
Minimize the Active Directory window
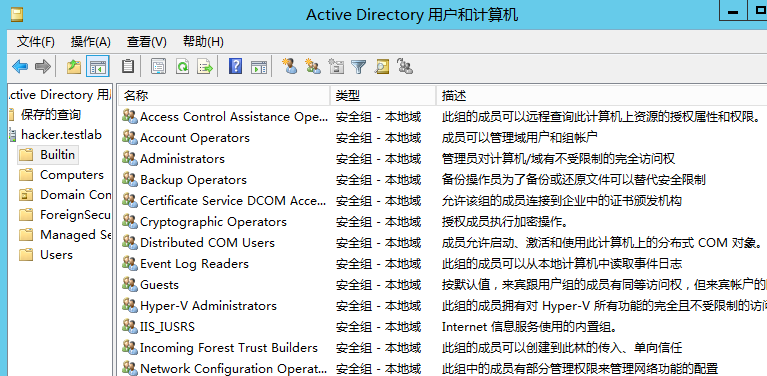pos(733,12)
